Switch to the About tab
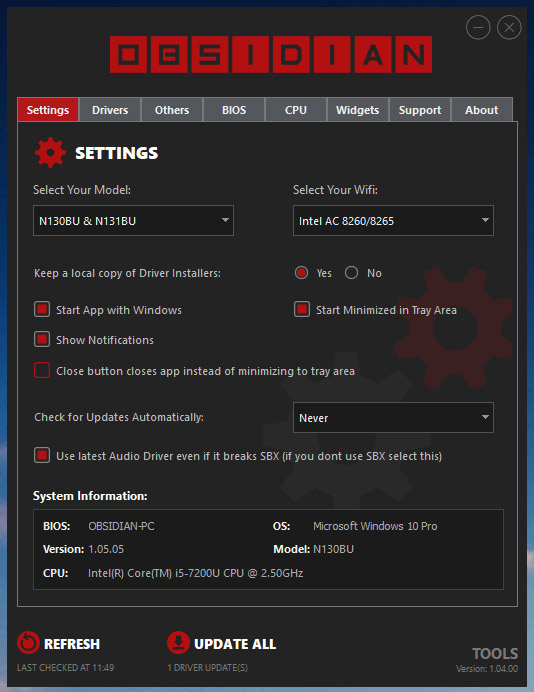This screenshot has height=692, width=534. point(481,110)
